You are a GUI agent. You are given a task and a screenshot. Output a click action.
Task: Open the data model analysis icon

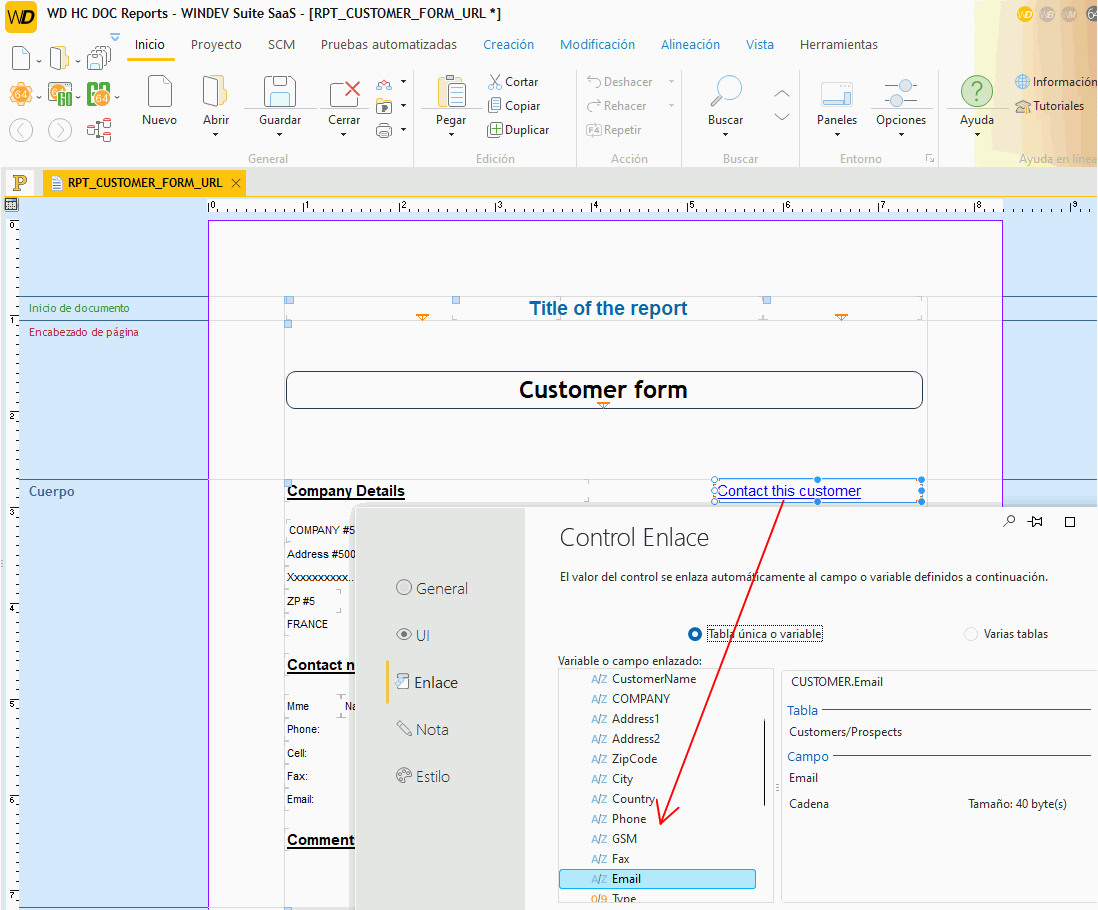coord(99,130)
